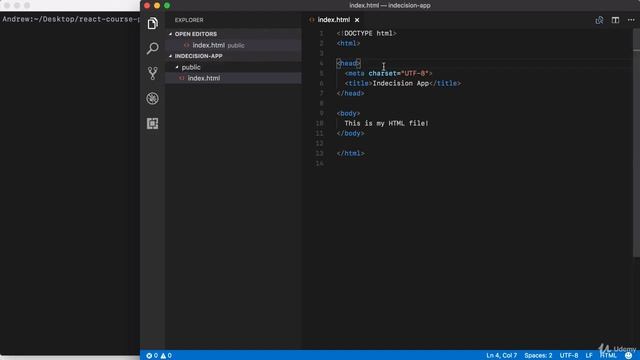Click the 'This is my HTML file!' text
Image resolution: width=640 pixels, height=360 pixels.
pos(387,123)
